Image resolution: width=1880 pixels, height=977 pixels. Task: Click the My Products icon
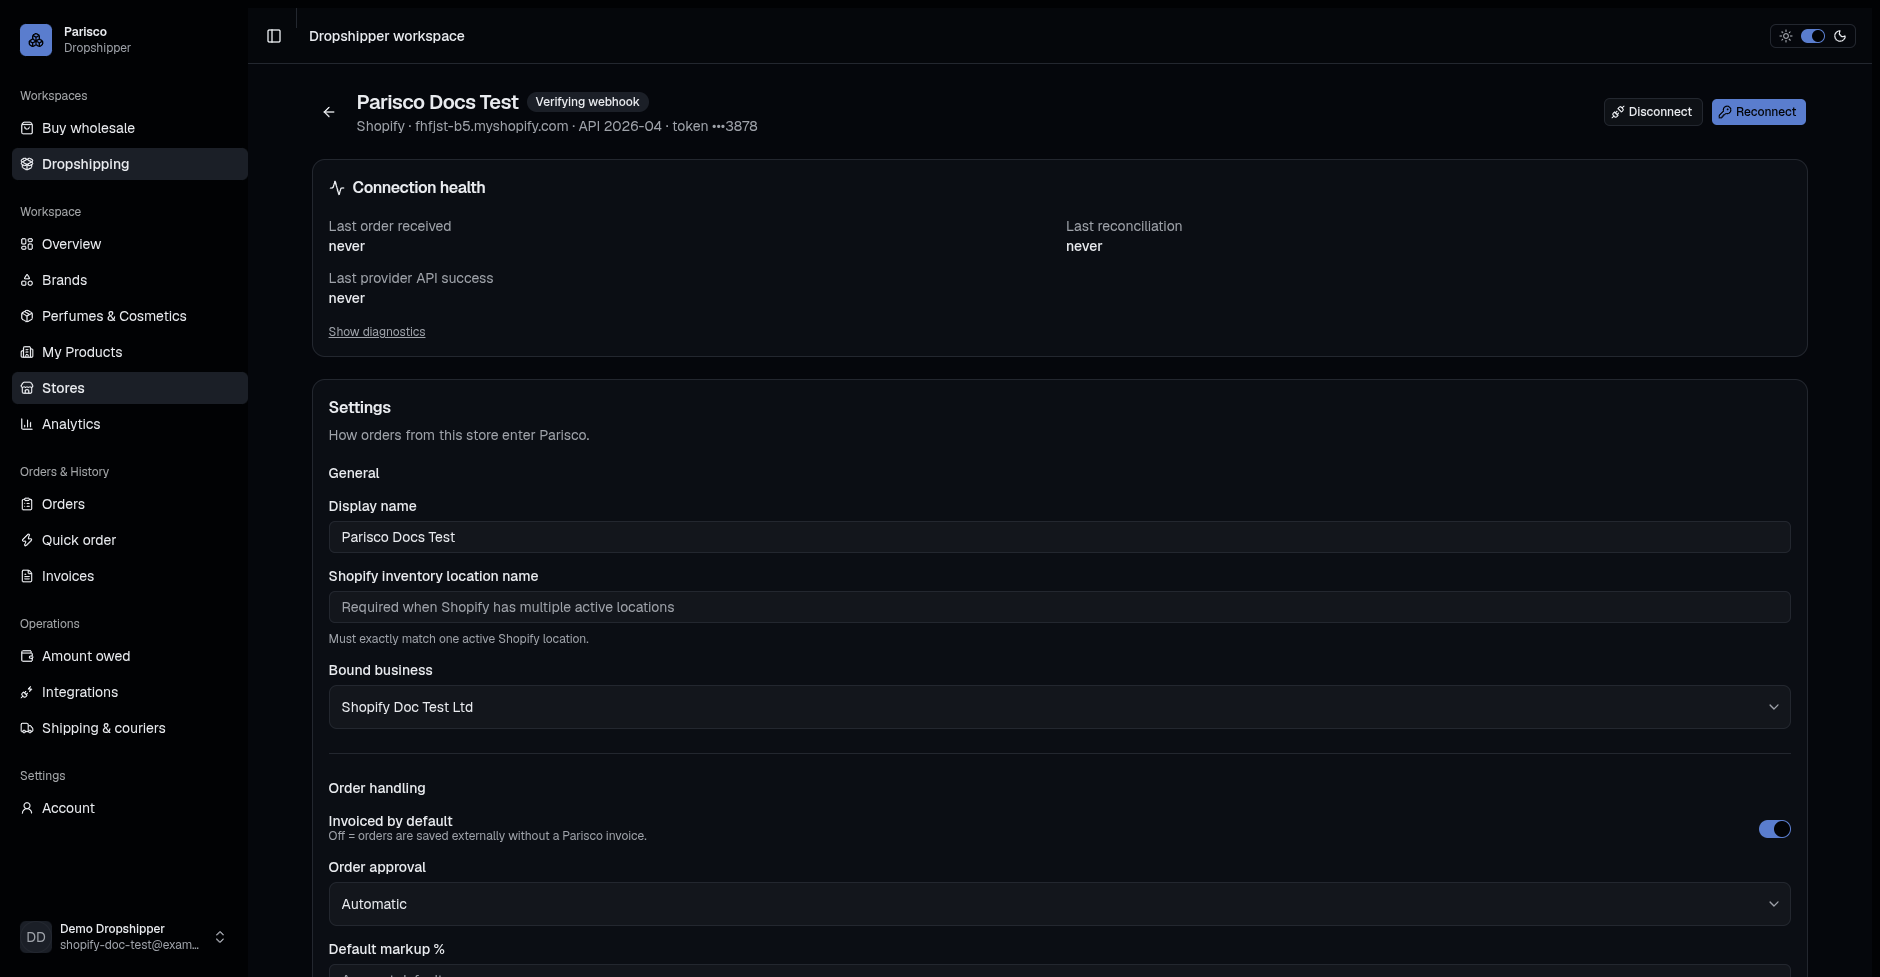pos(27,352)
